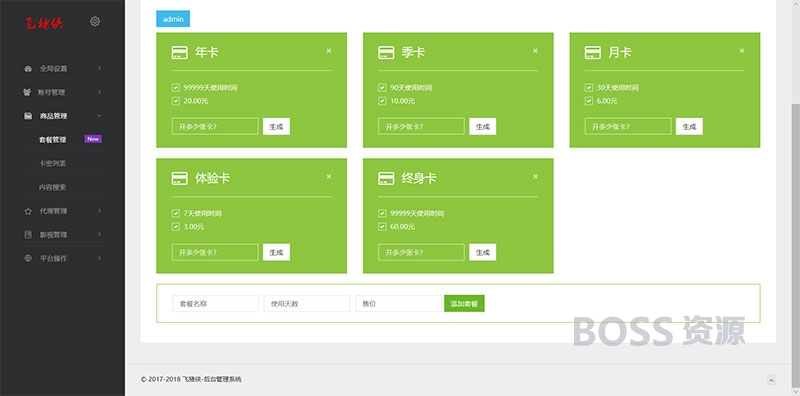Click the globe icon next to 平台操作
This screenshot has width=800, height=396.
[28, 258]
